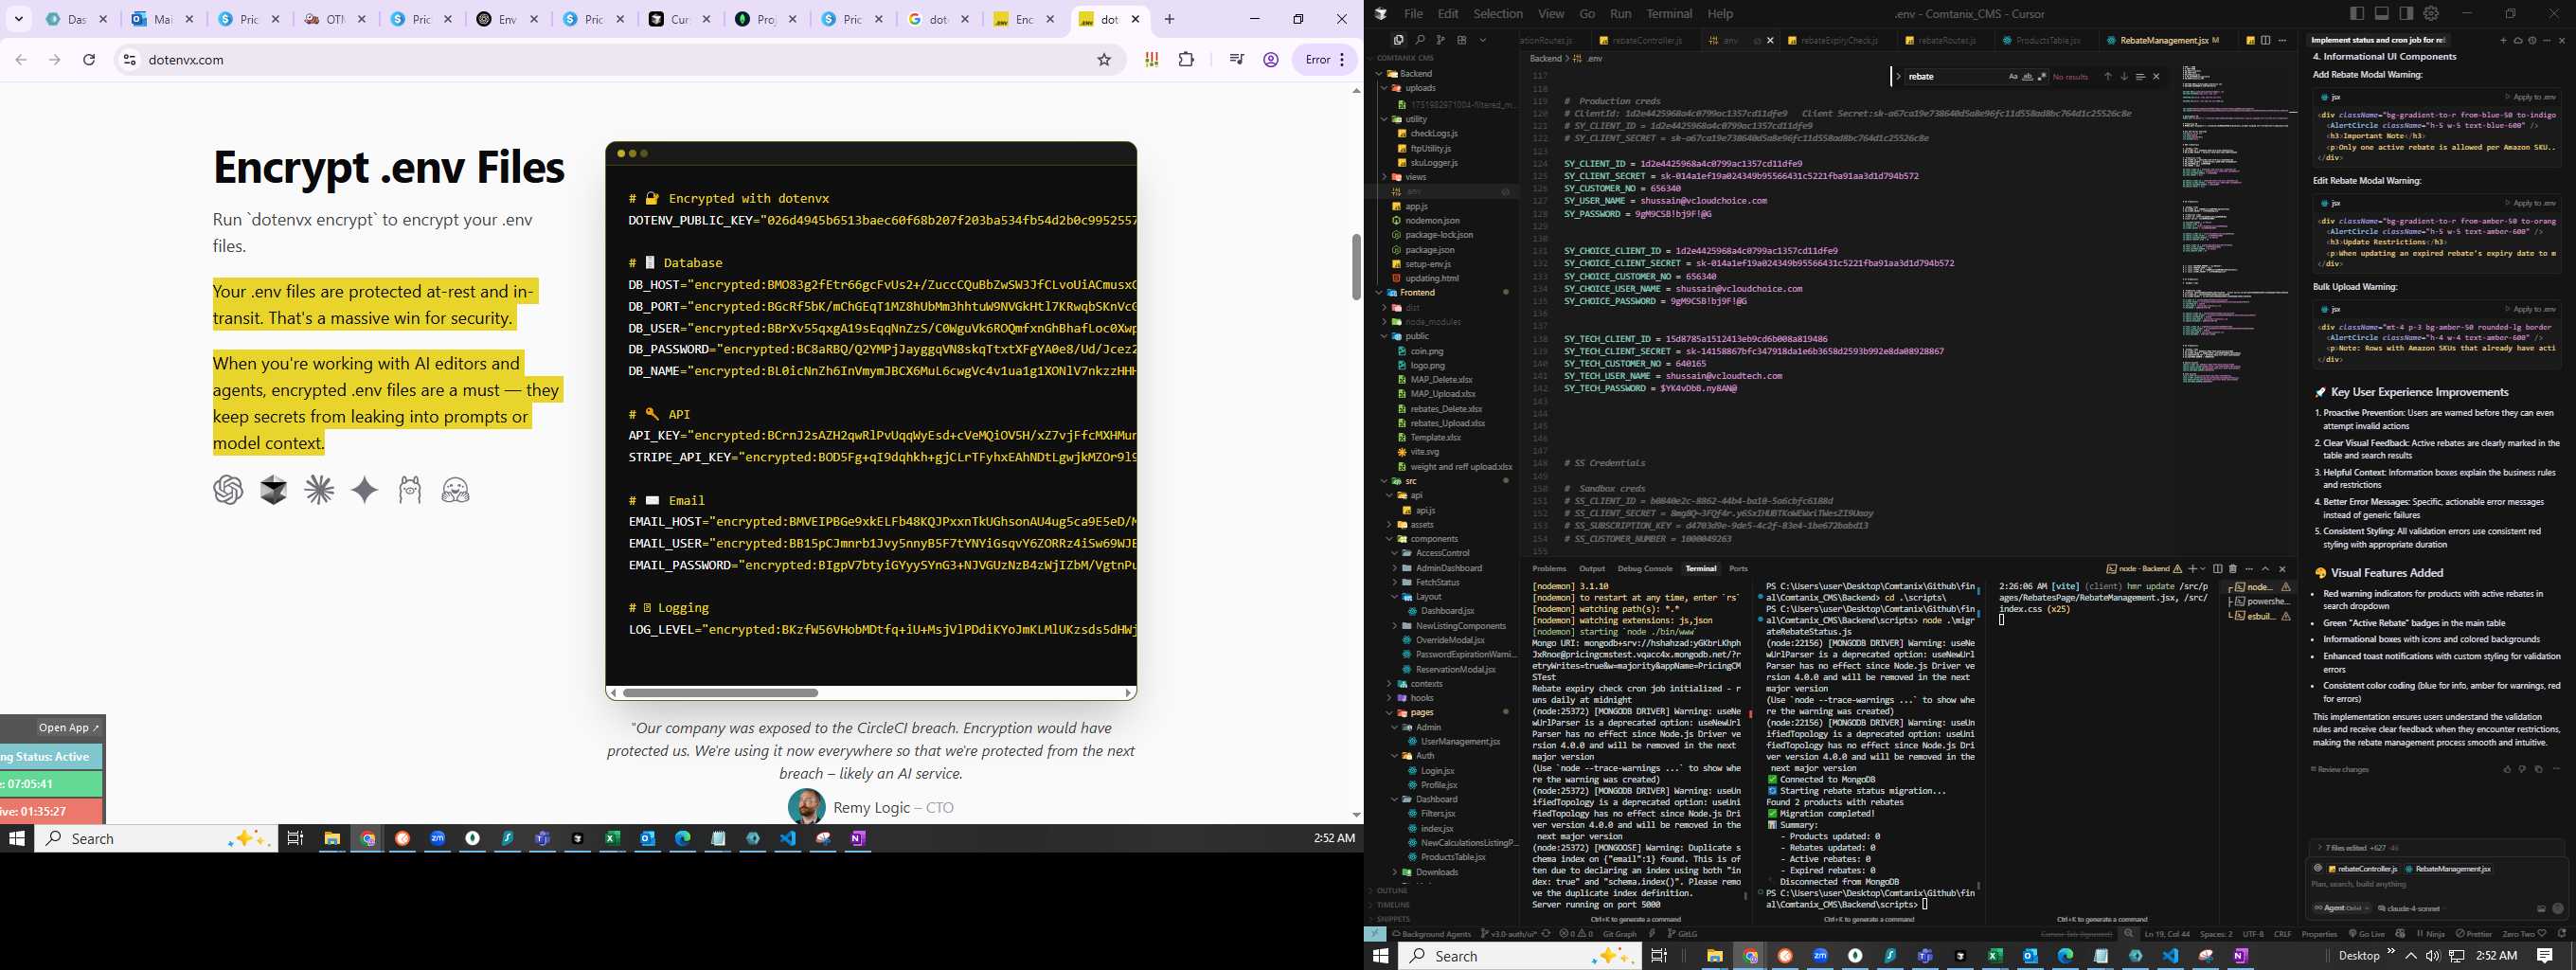Toggle Match Whole Word in find widget
2576x970 pixels.
coord(2027,76)
